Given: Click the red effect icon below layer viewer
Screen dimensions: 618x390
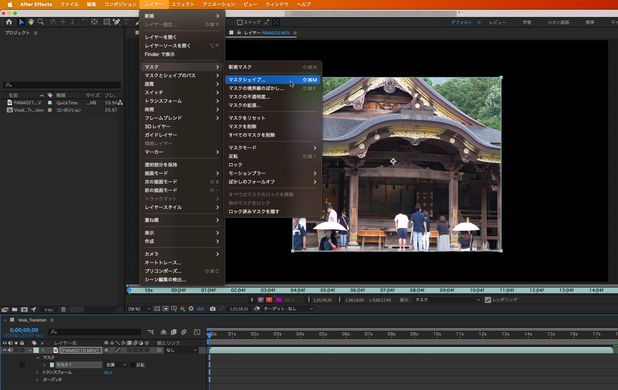Looking at the screenshot, I should coord(269,300).
